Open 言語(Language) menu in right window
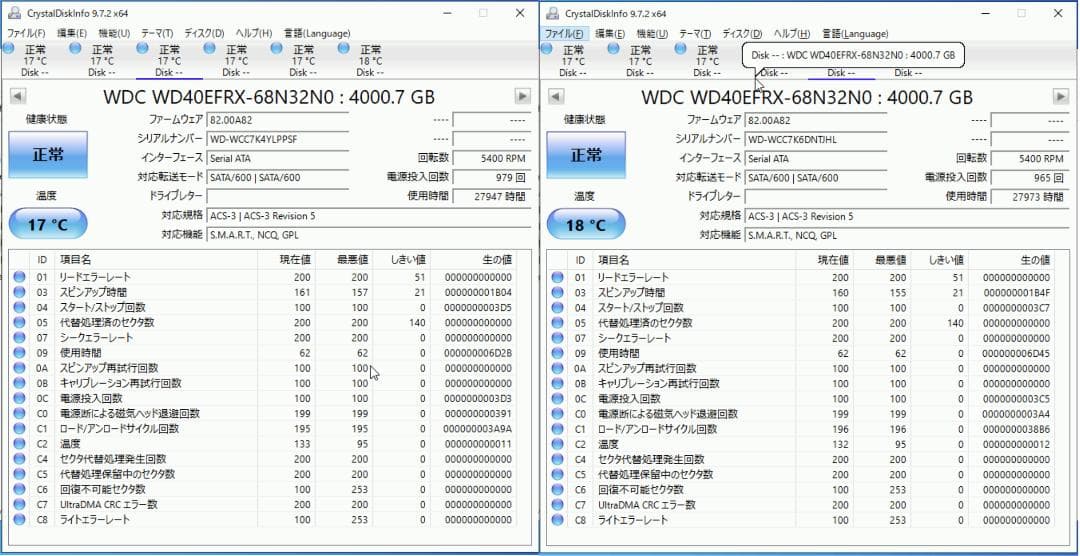The height and width of the screenshot is (556, 1080). 854,33
